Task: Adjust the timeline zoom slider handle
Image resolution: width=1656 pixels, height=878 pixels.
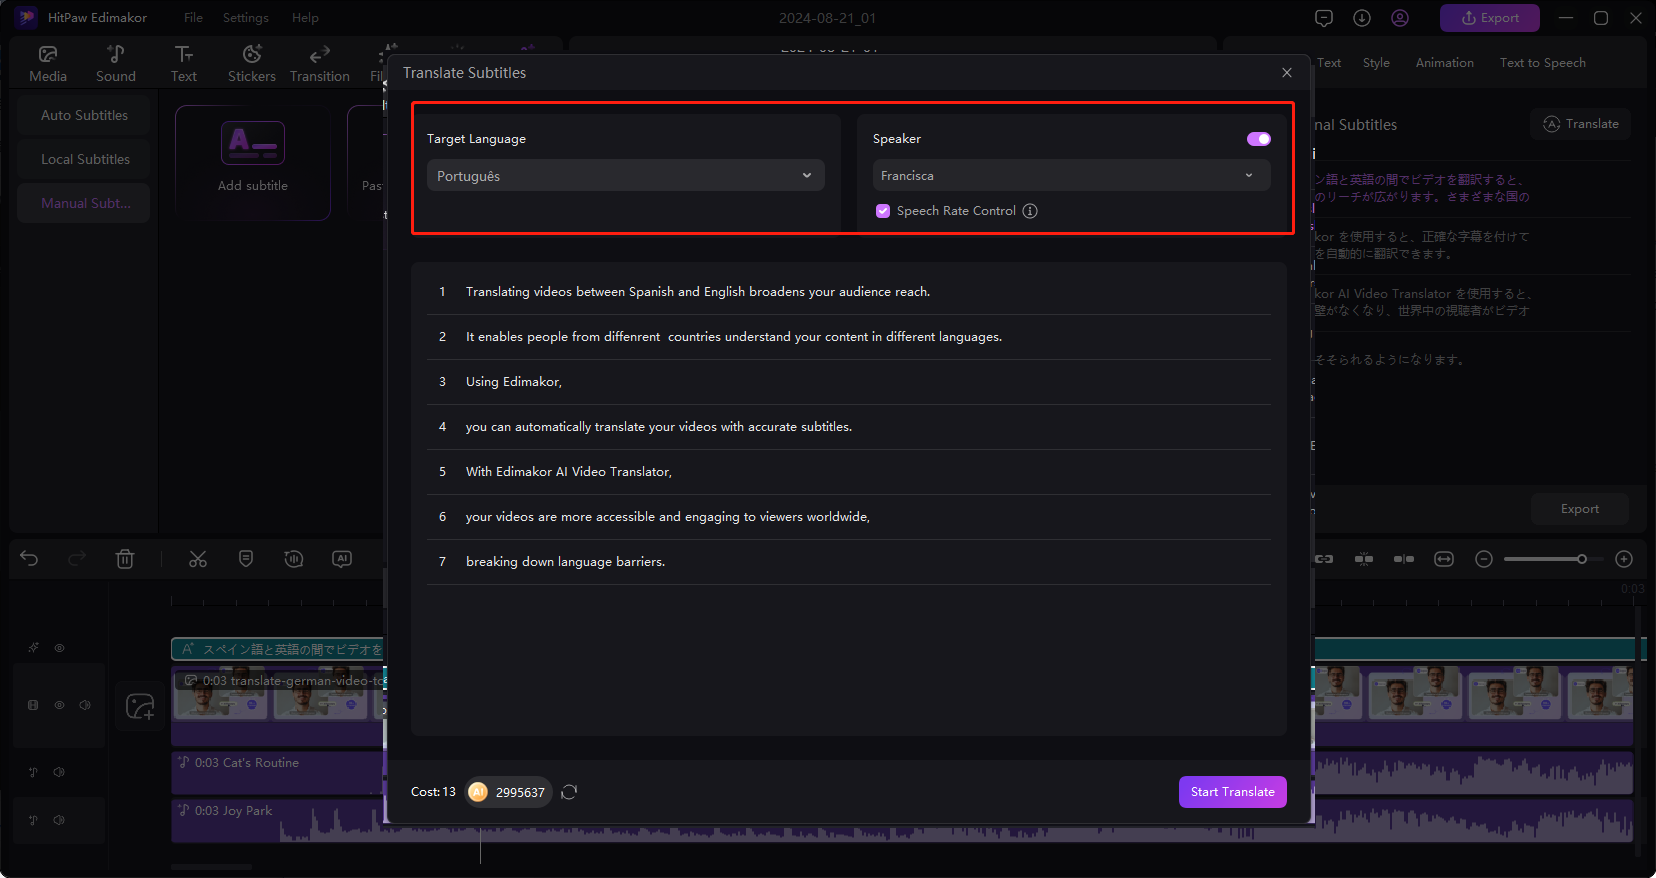Action: coord(1582,559)
